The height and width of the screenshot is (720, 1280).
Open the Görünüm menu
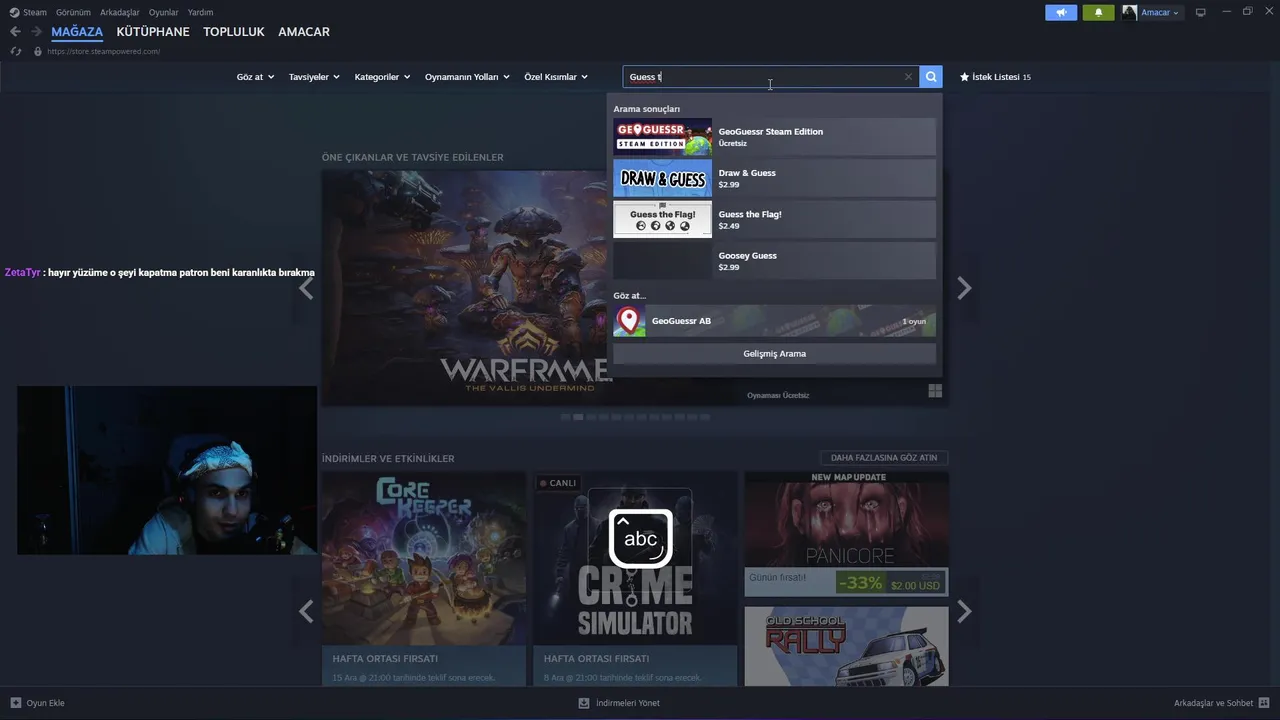tap(73, 12)
